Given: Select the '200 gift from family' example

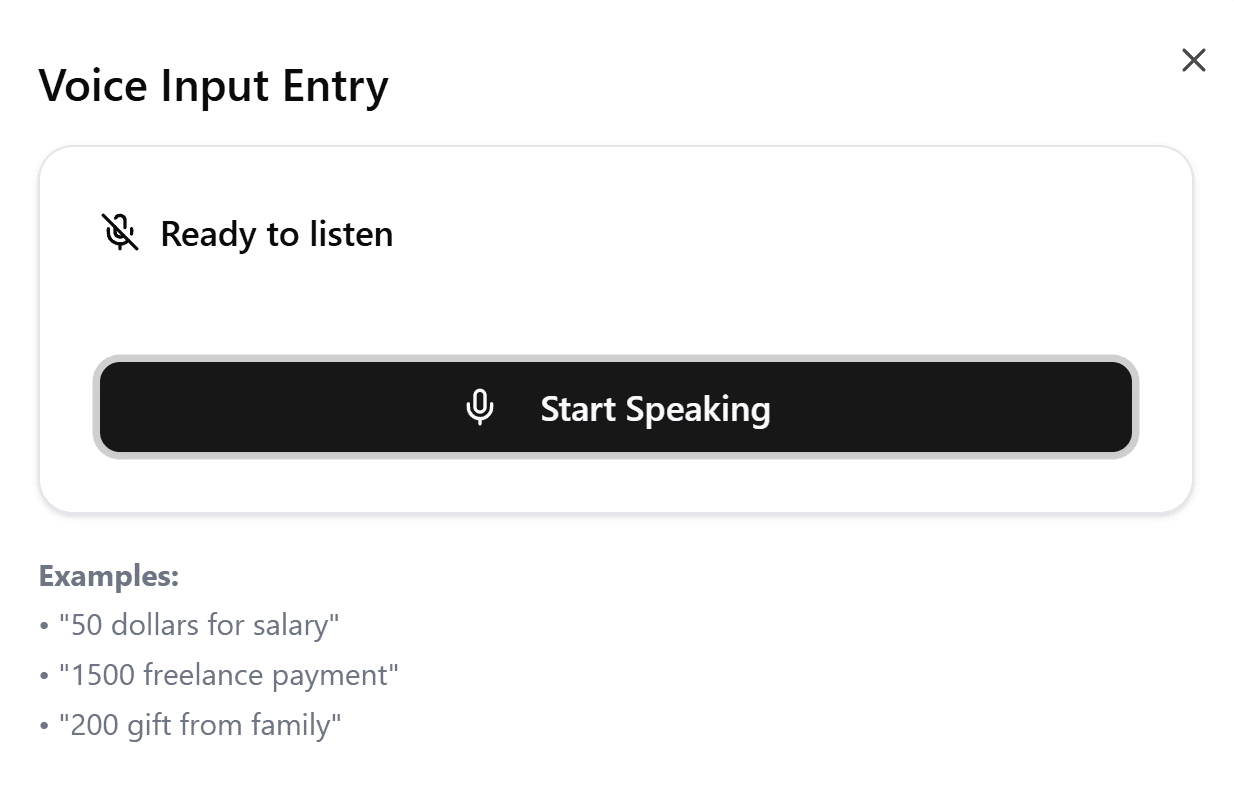Looking at the screenshot, I should coord(200,724).
